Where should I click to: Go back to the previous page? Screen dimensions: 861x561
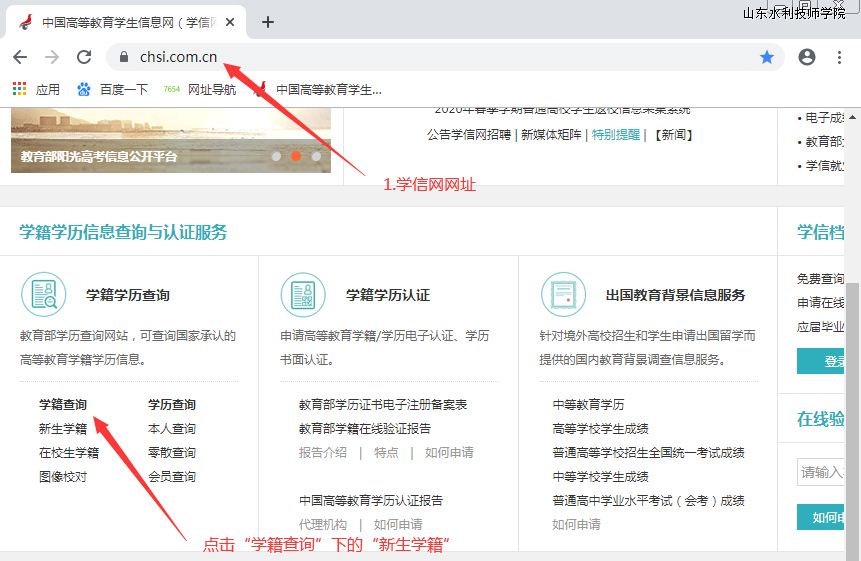(x=20, y=57)
